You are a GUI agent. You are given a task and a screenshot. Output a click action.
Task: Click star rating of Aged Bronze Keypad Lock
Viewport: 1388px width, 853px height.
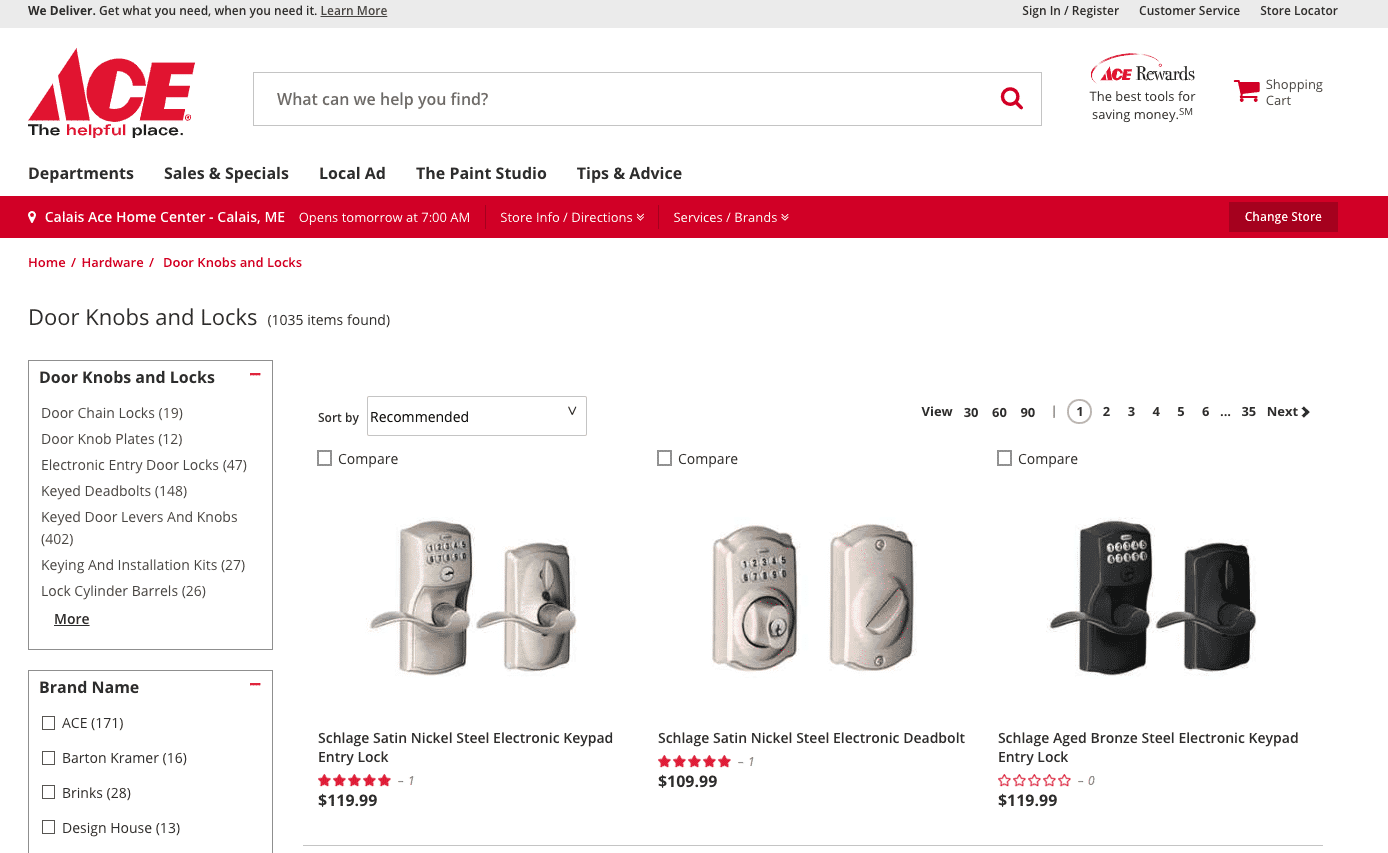click(1034, 780)
